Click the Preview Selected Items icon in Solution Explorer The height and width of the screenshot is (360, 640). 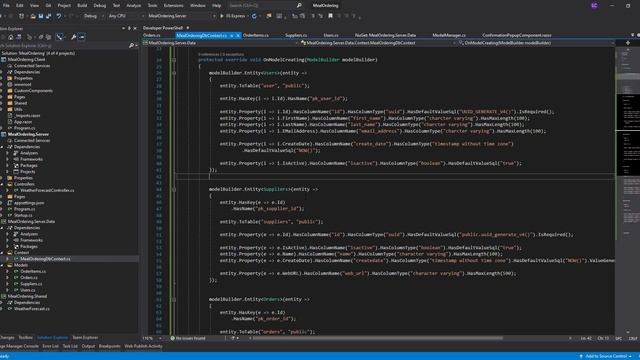pyautogui.click(x=81, y=37)
